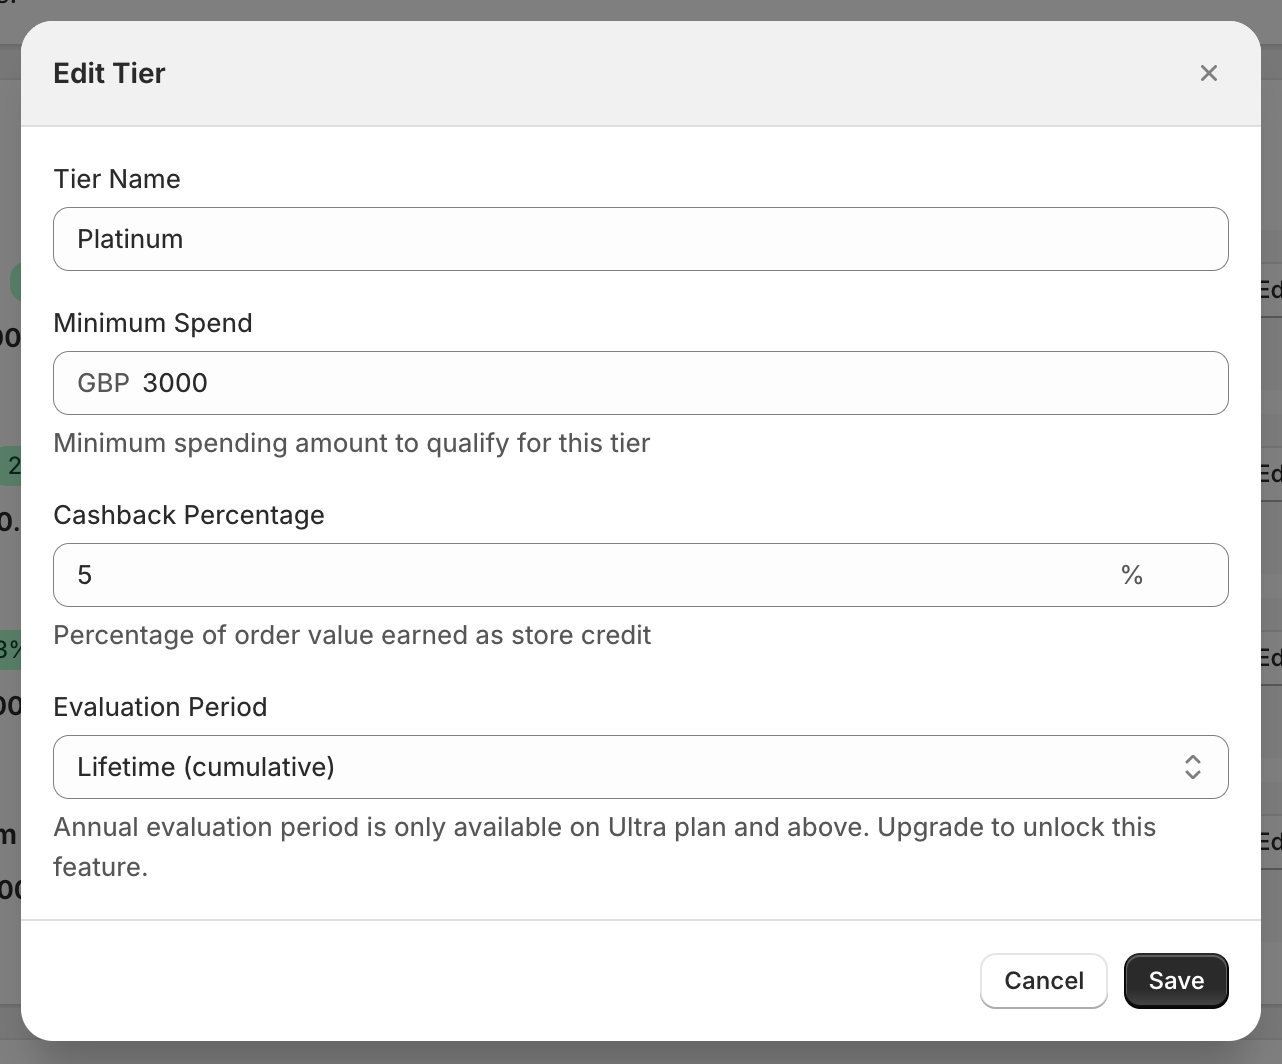This screenshot has width=1282, height=1064.
Task: Click the value 3000 in Minimum Spend
Action: pyautogui.click(x=175, y=383)
